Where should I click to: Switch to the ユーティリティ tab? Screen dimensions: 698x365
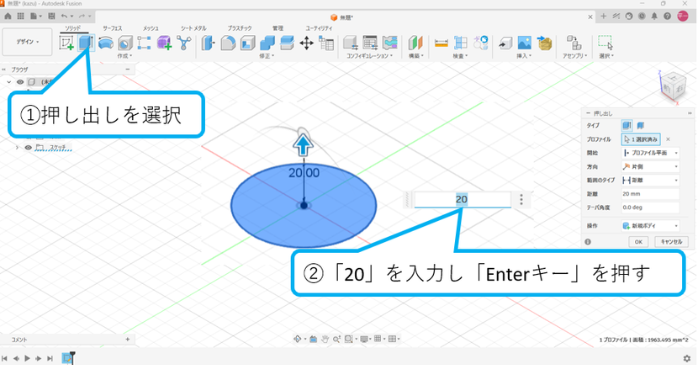[319, 28]
